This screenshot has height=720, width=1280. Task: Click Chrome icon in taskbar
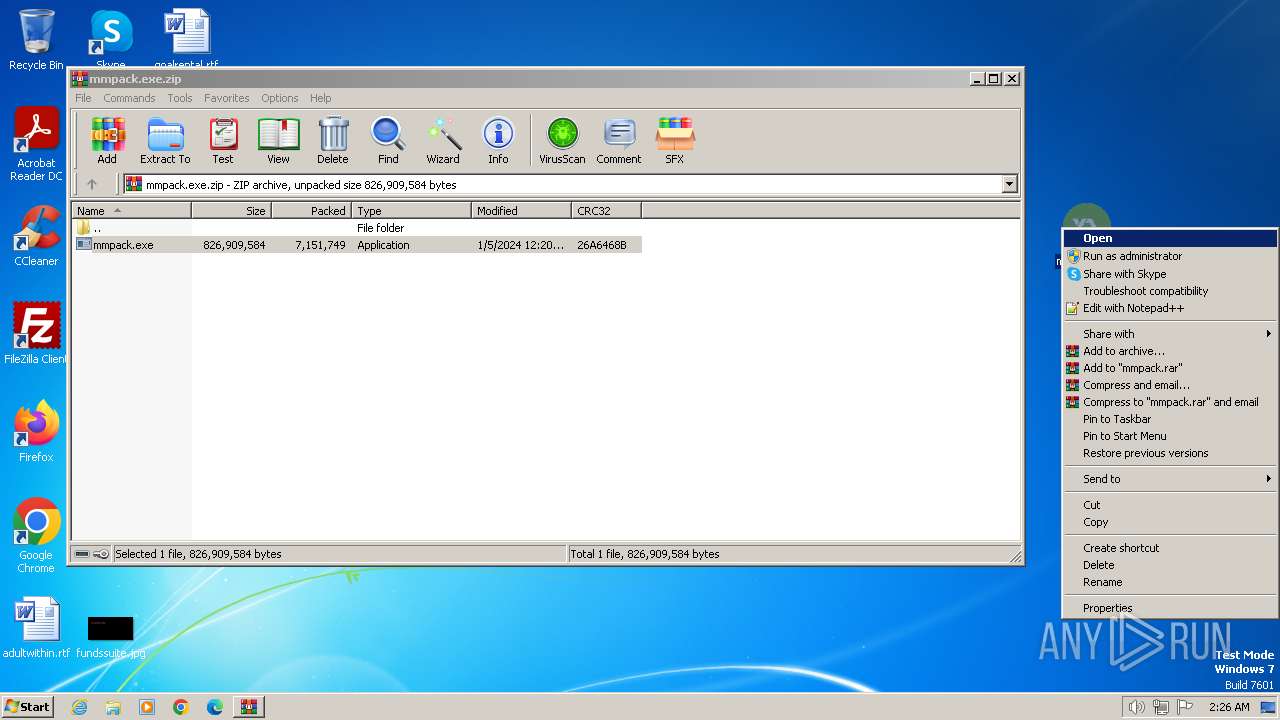coord(181,707)
